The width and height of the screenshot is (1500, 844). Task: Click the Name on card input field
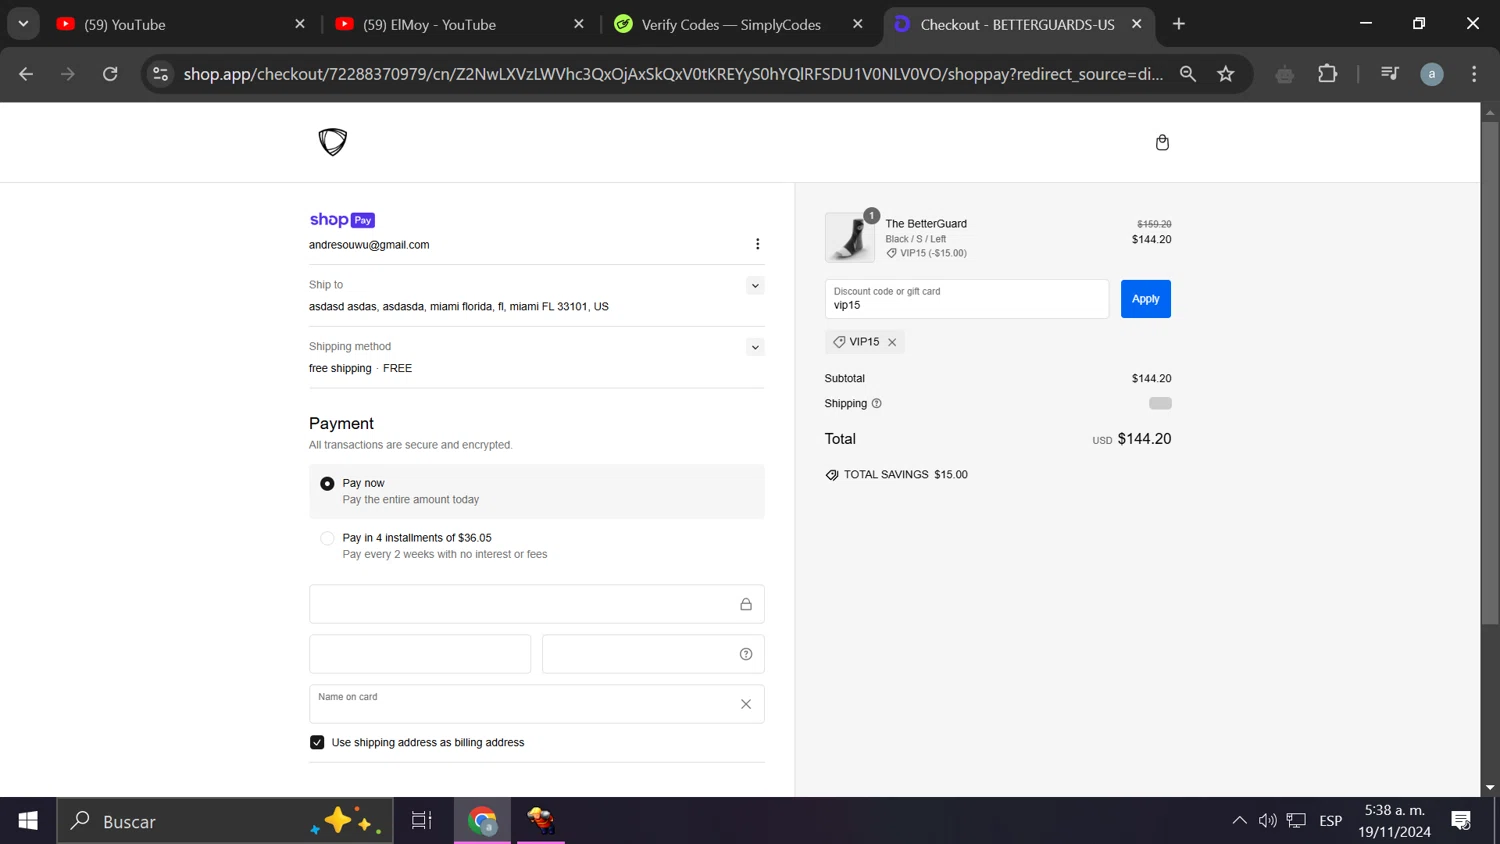(537, 704)
